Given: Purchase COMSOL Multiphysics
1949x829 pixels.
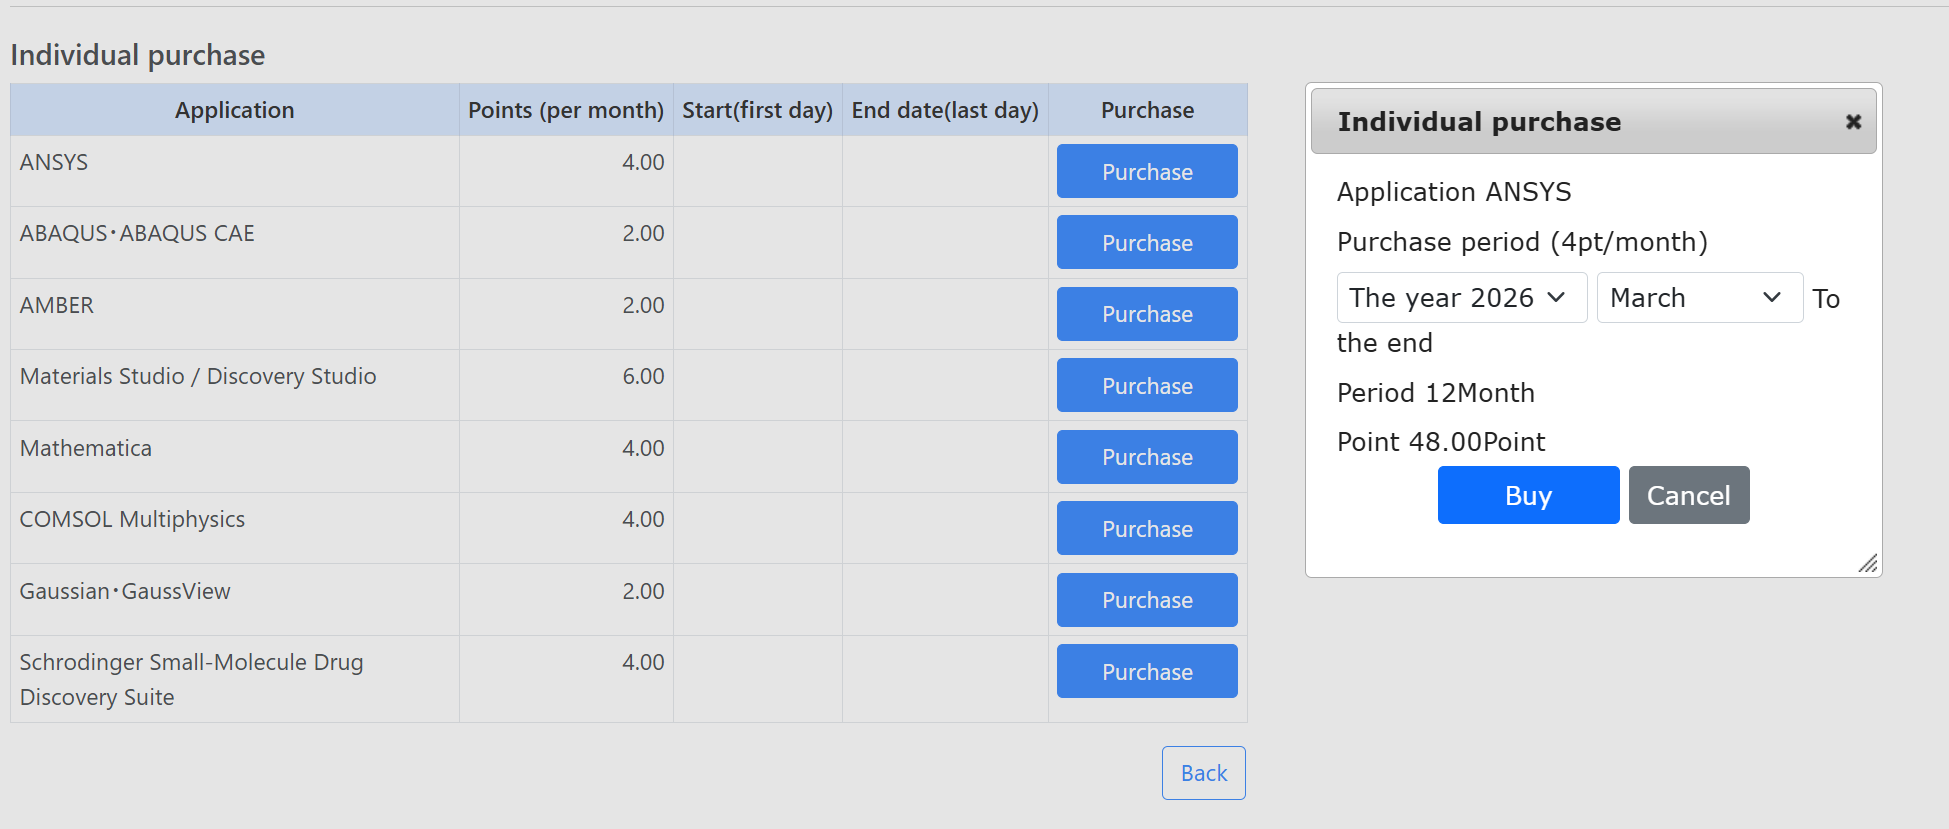Looking at the screenshot, I should tap(1147, 528).
